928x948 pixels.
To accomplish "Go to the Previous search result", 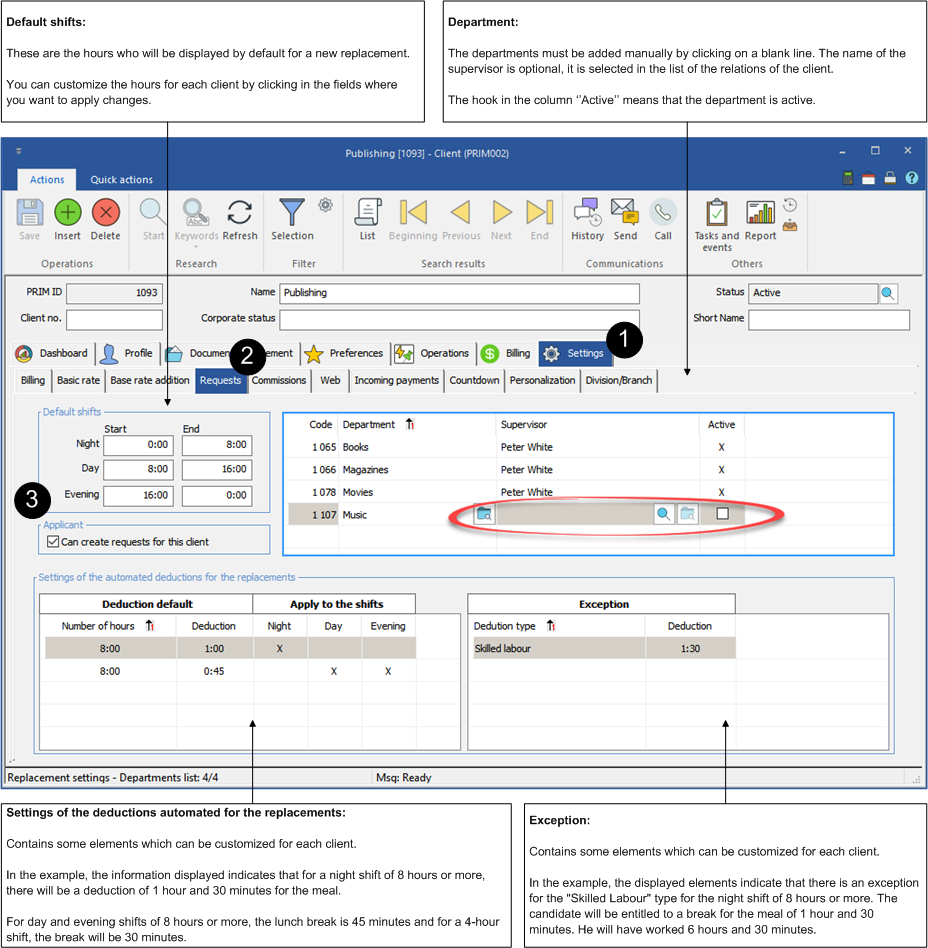I will pos(461,213).
